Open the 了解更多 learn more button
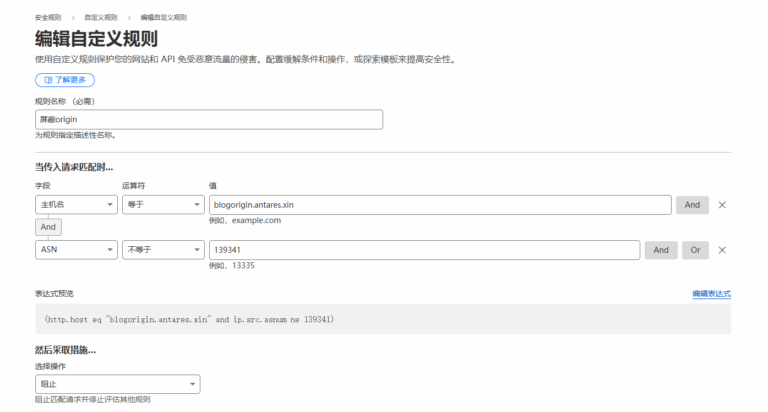The width and height of the screenshot is (768, 412). pyautogui.click(x=65, y=80)
